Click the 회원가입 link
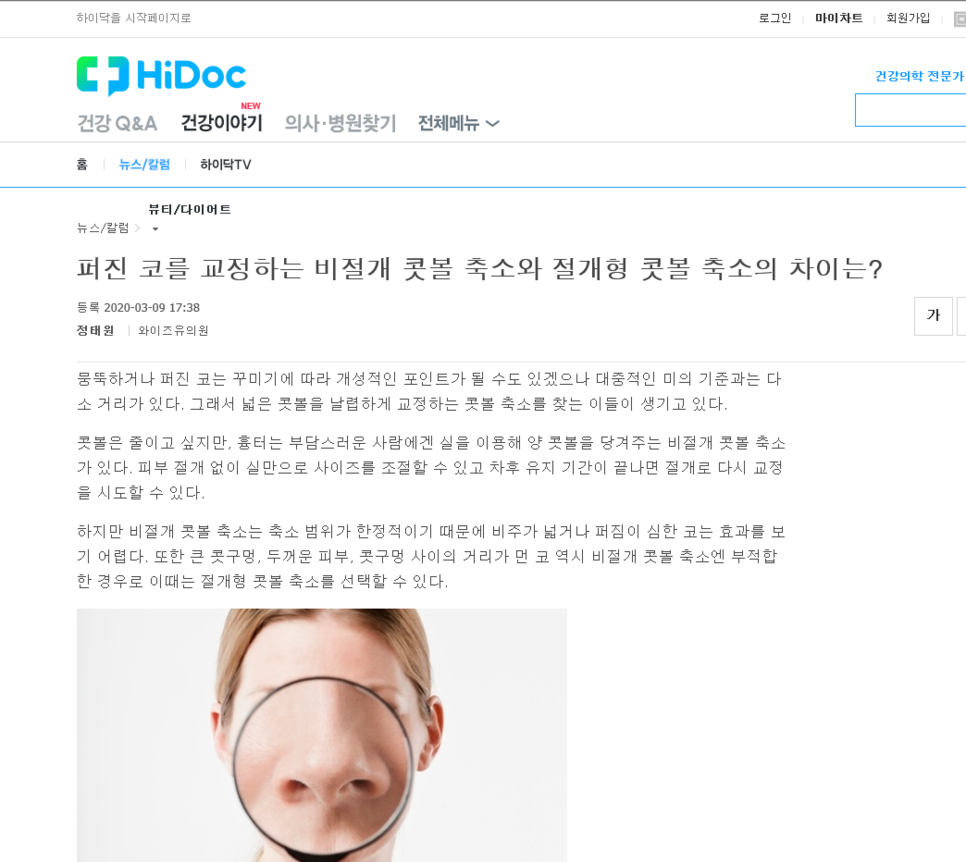The width and height of the screenshot is (966, 862). pyautogui.click(x=908, y=18)
